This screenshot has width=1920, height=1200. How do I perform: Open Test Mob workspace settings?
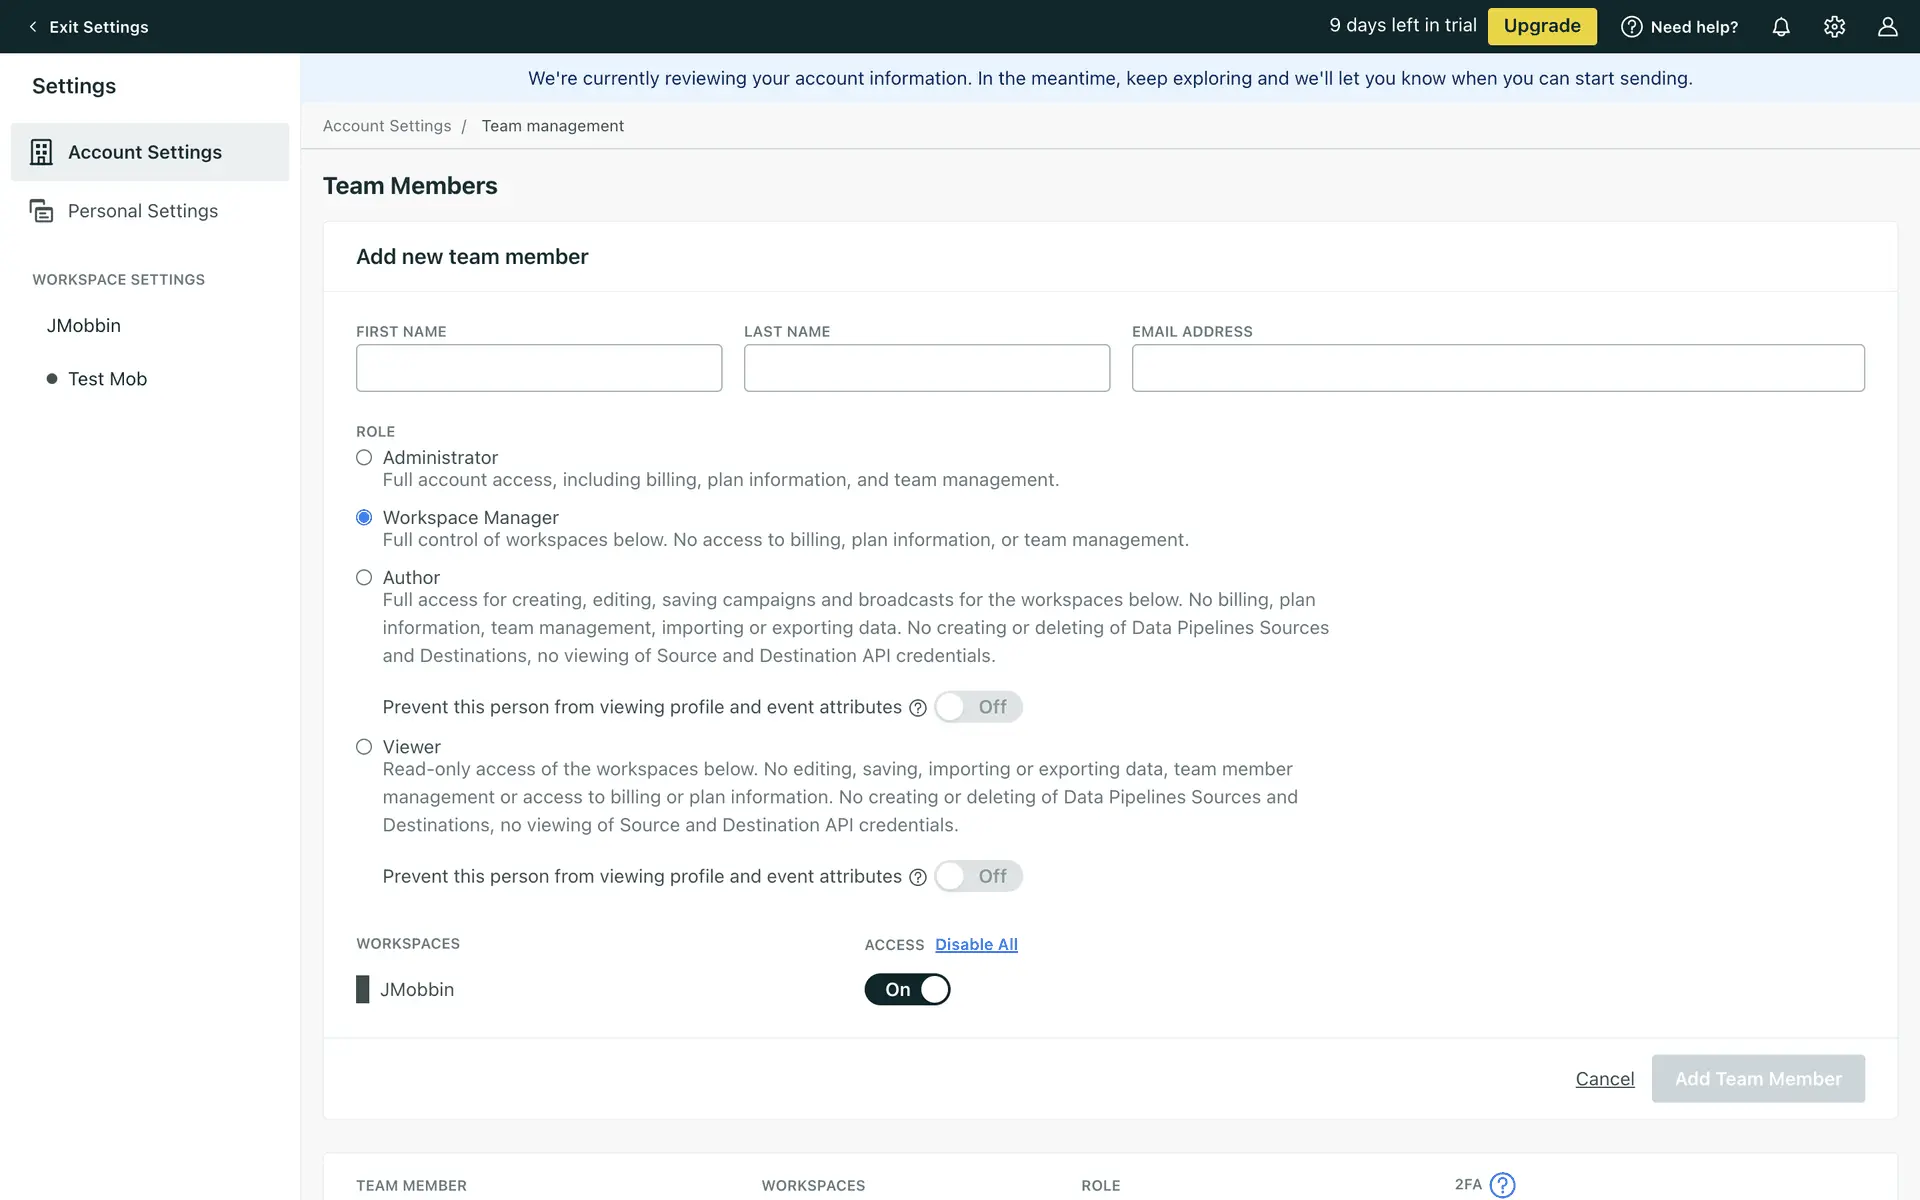pyautogui.click(x=107, y=379)
